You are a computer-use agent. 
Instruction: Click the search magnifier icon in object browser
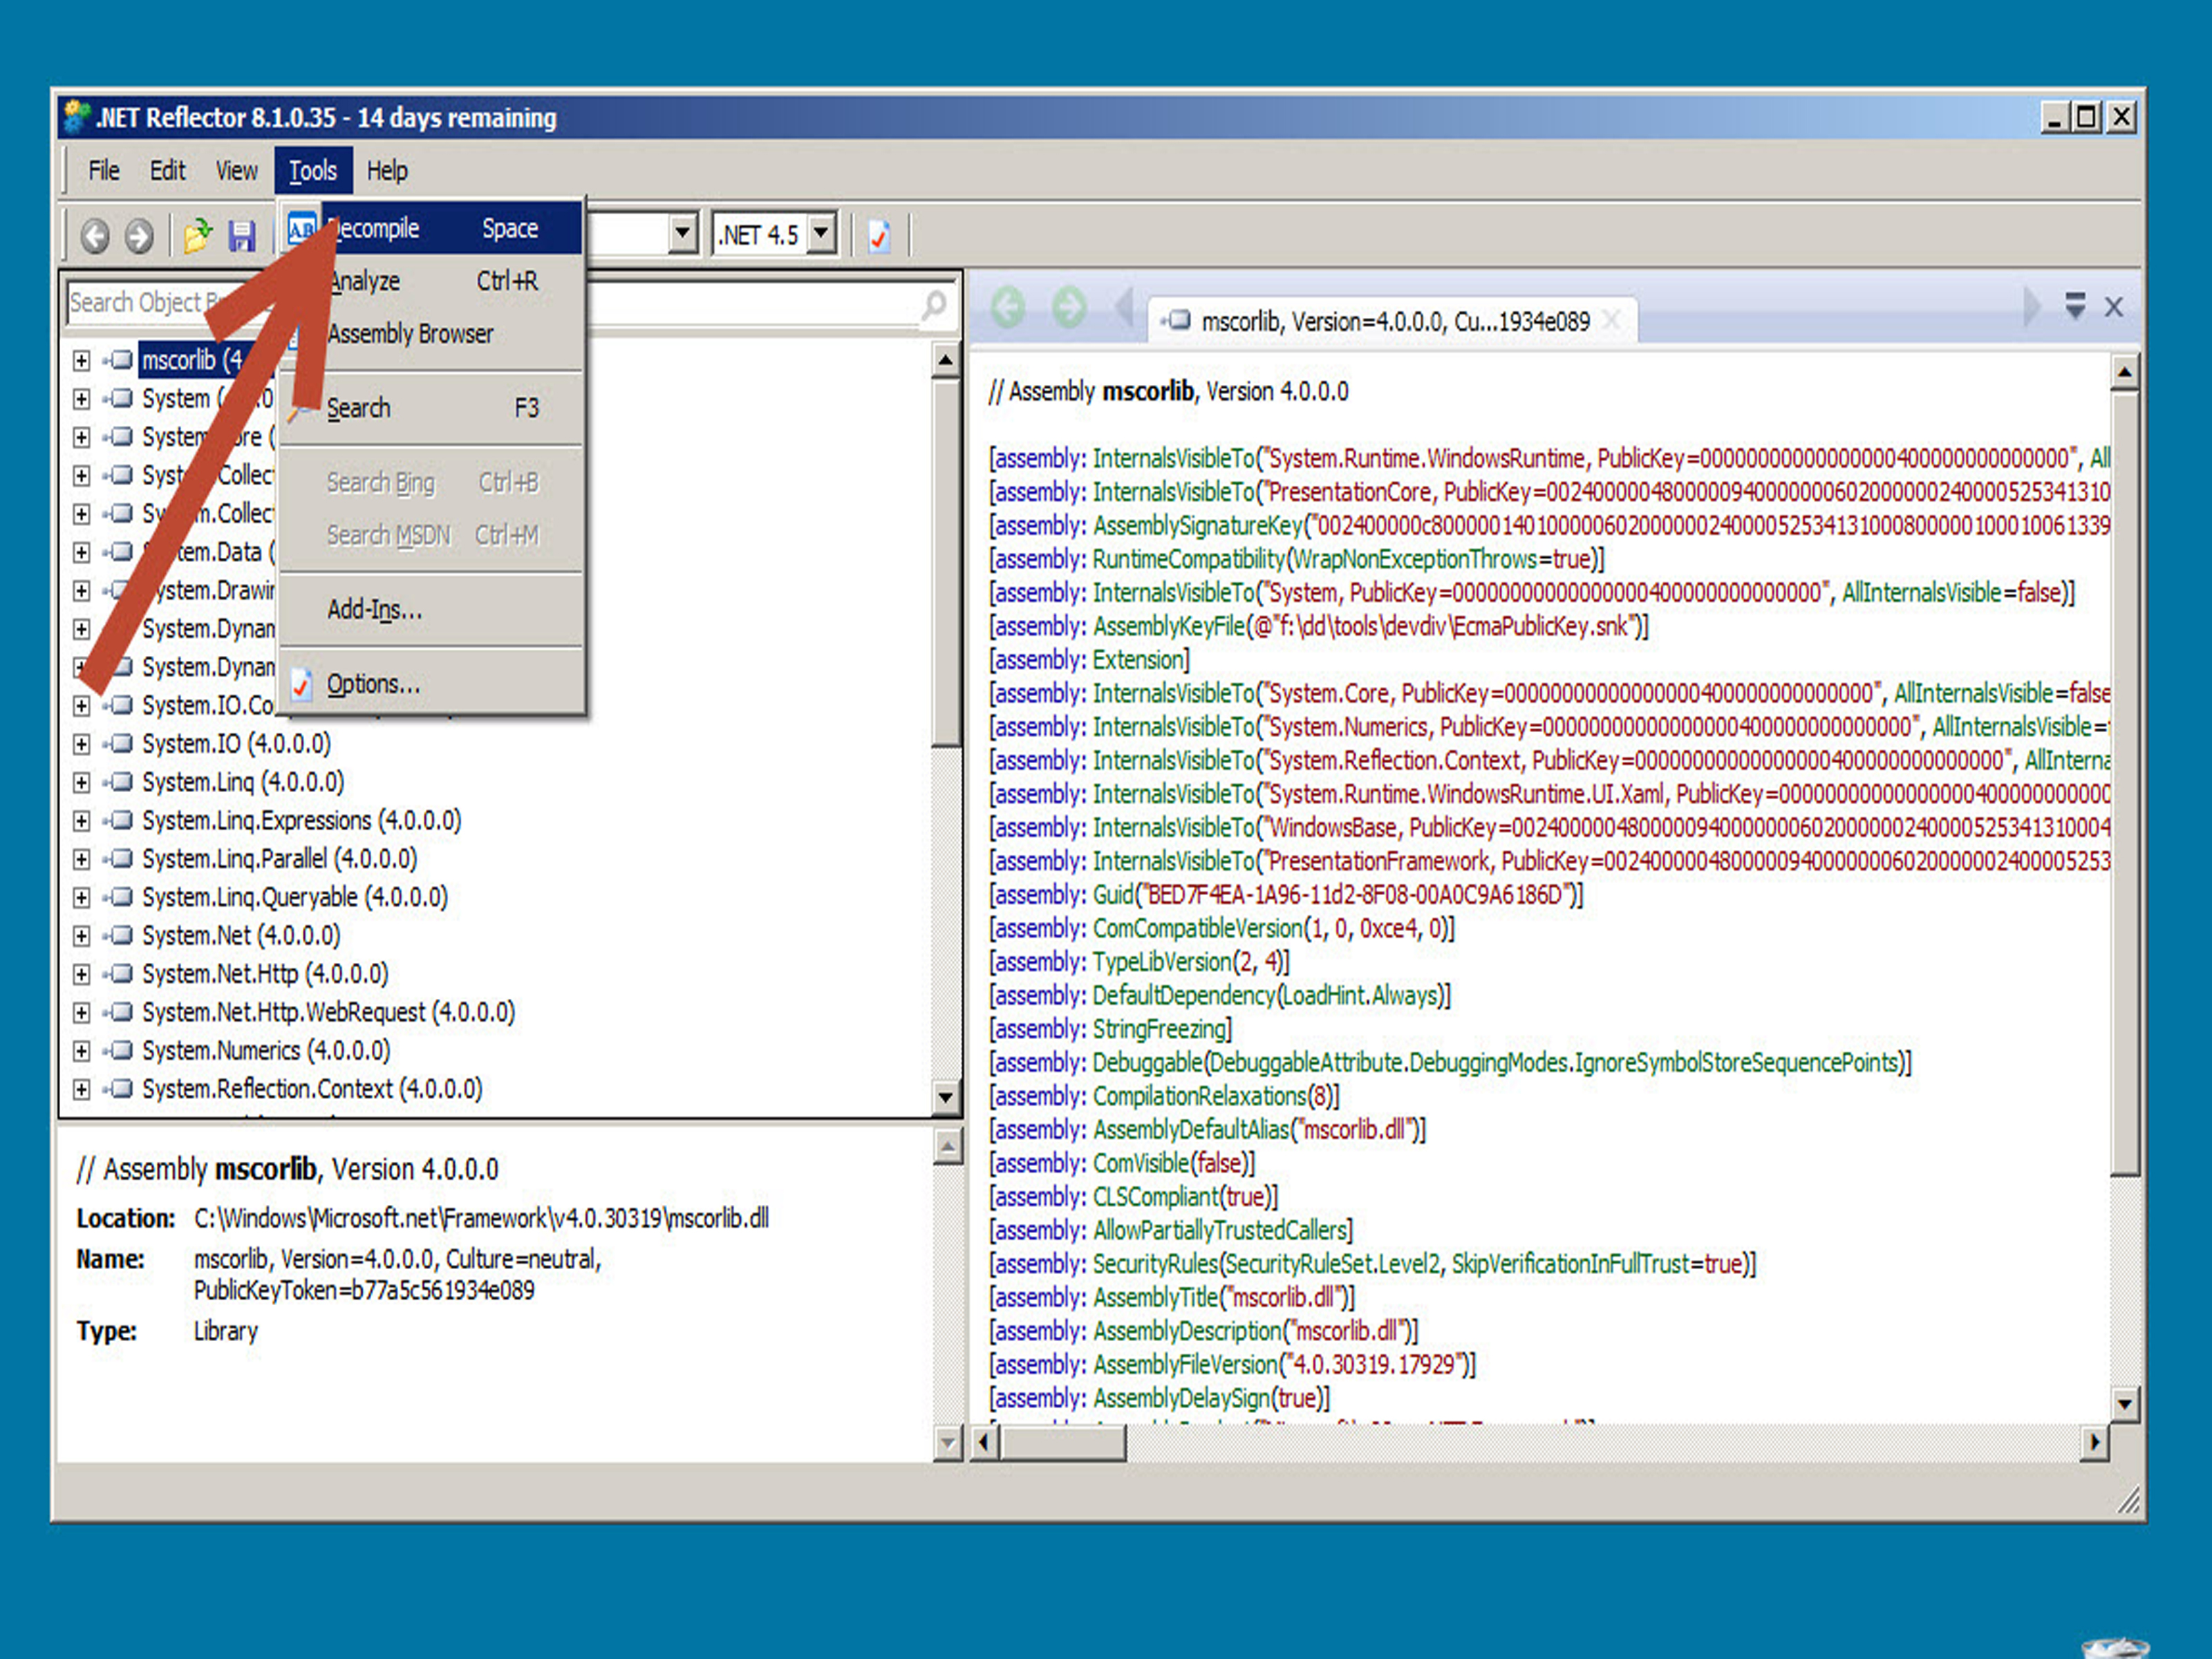coord(934,304)
